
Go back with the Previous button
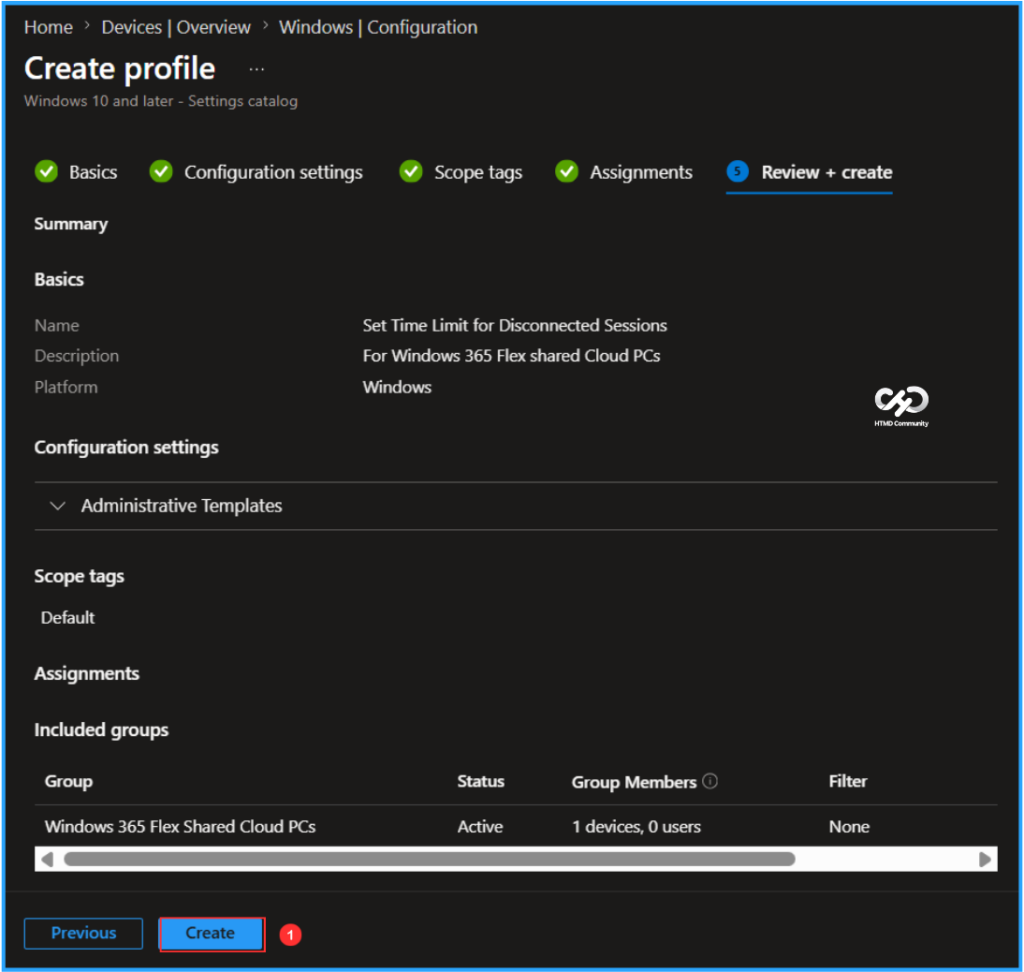[x=84, y=933]
